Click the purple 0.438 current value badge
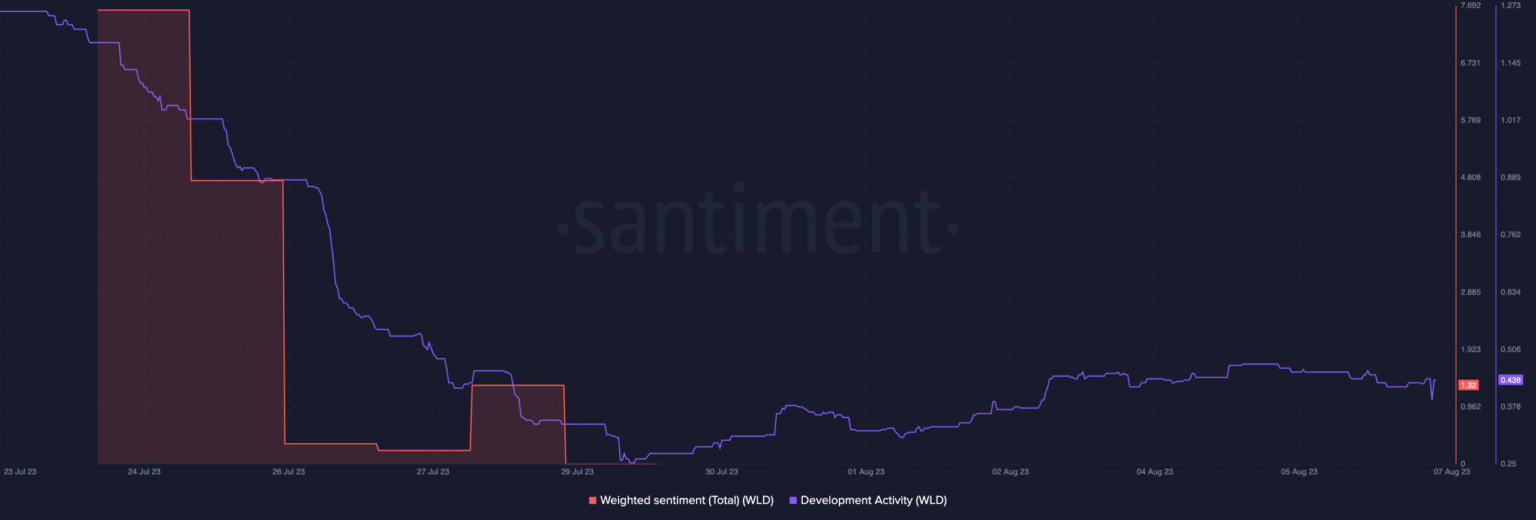This screenshot has height=520, width=1536. 1510,380
